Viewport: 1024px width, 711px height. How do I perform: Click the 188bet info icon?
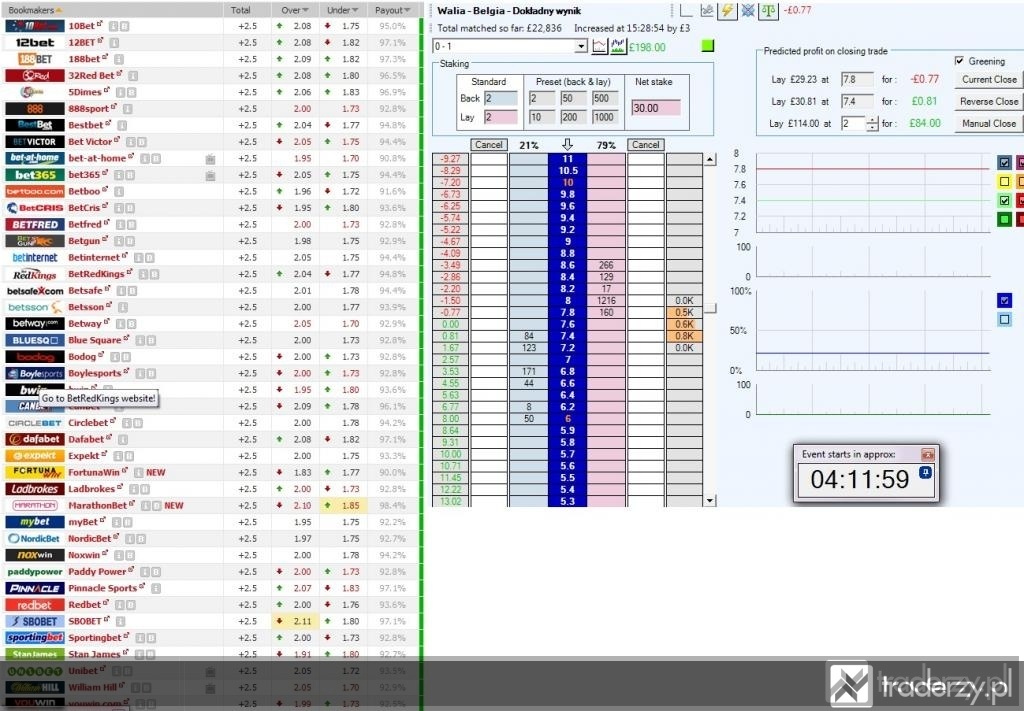[120, 59]
